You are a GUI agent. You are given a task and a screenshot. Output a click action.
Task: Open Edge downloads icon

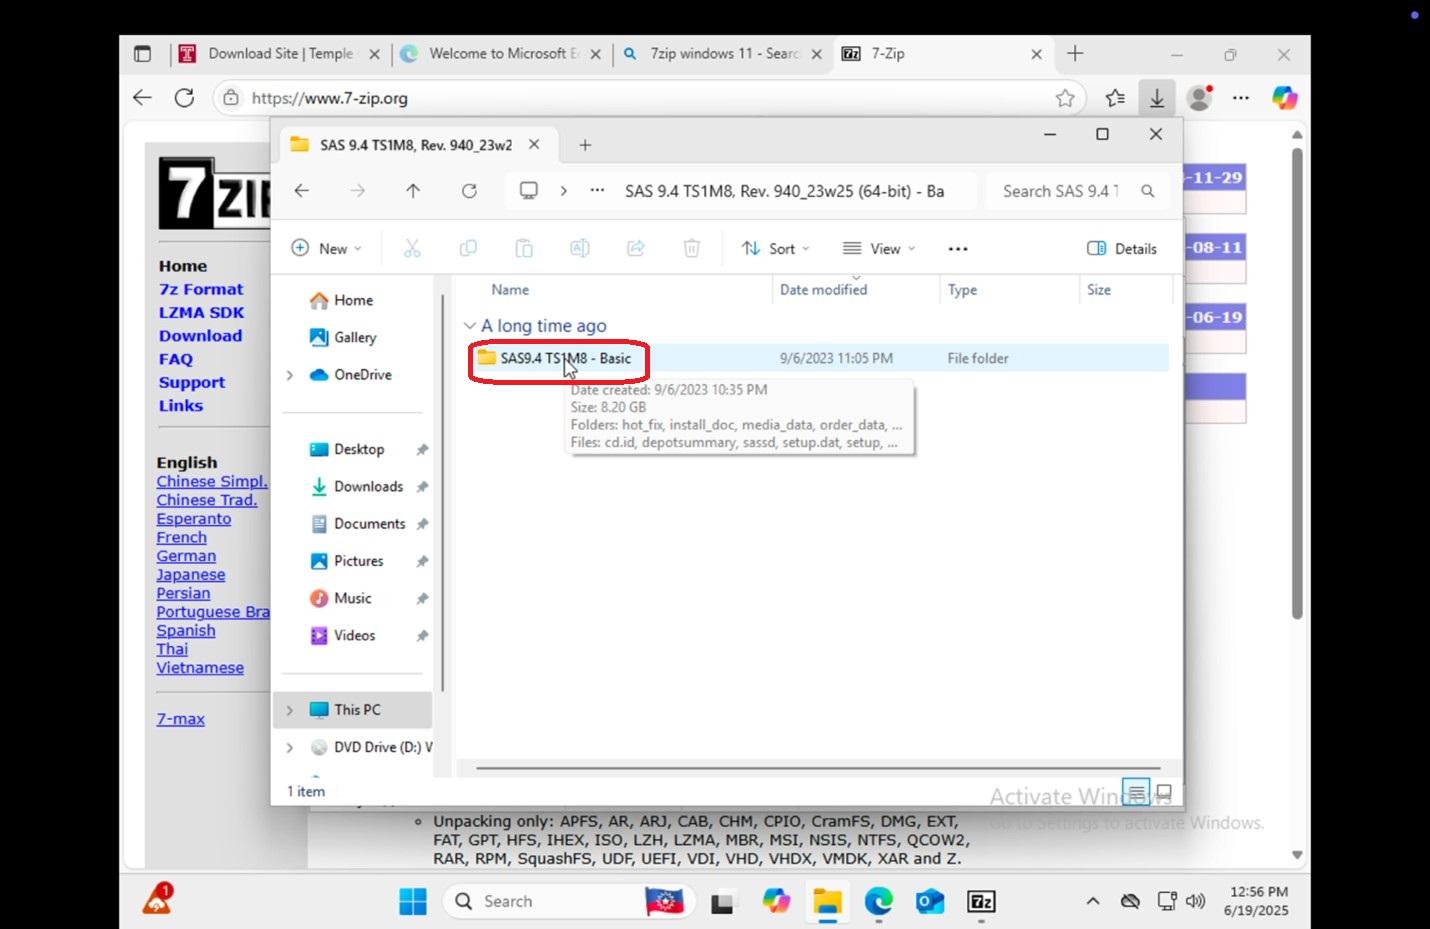[x=1157, y=98]
